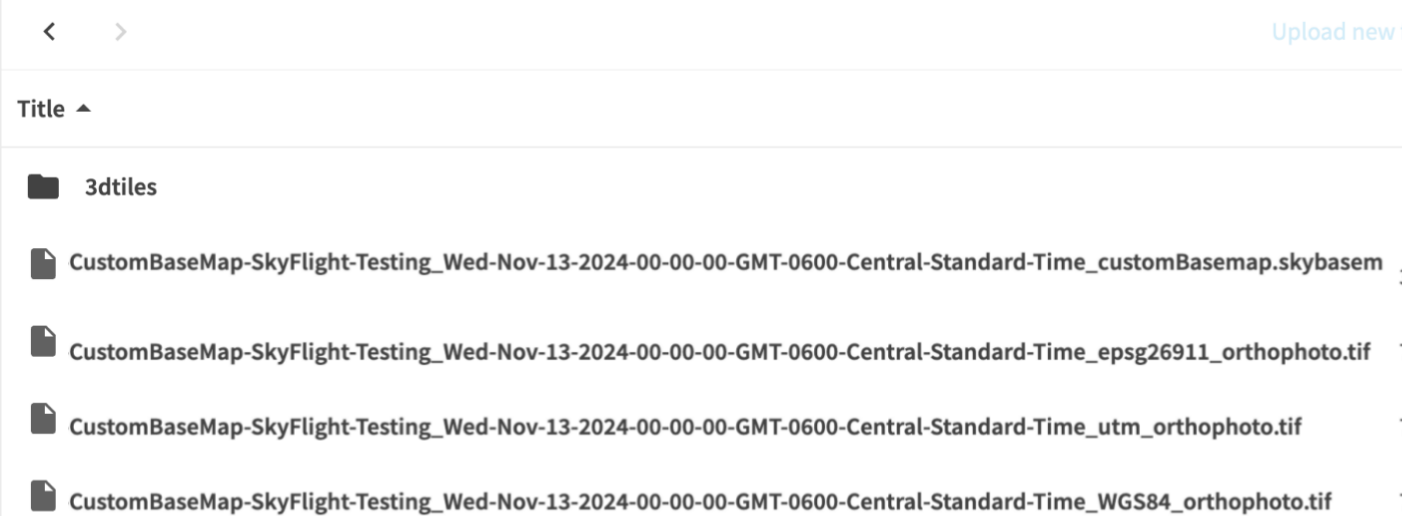Go back with the left chevron arrow
The width and height of the screenshot is (1402, 516).
(x=48, y=32)
